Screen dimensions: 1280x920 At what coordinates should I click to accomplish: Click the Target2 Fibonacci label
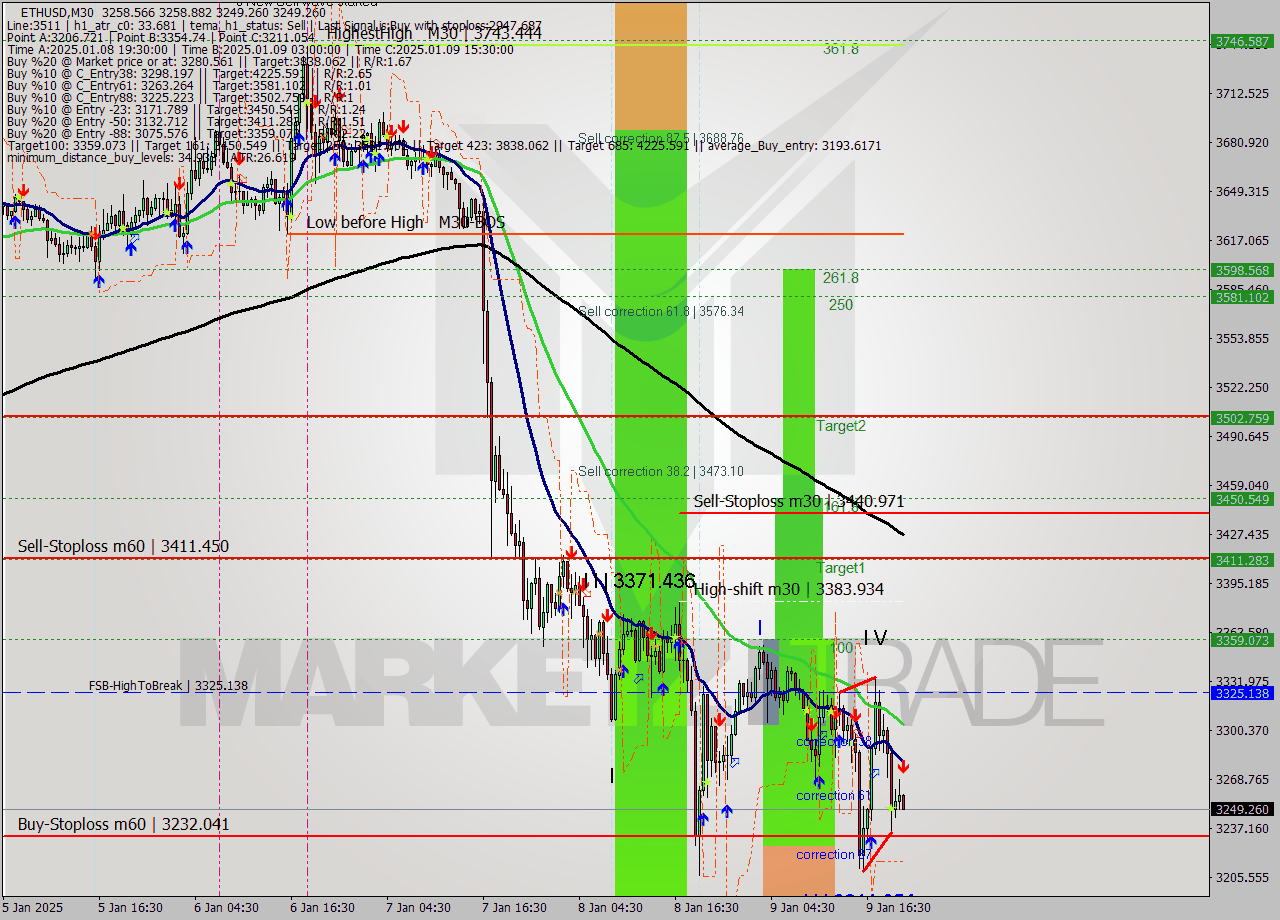point(841,426)
